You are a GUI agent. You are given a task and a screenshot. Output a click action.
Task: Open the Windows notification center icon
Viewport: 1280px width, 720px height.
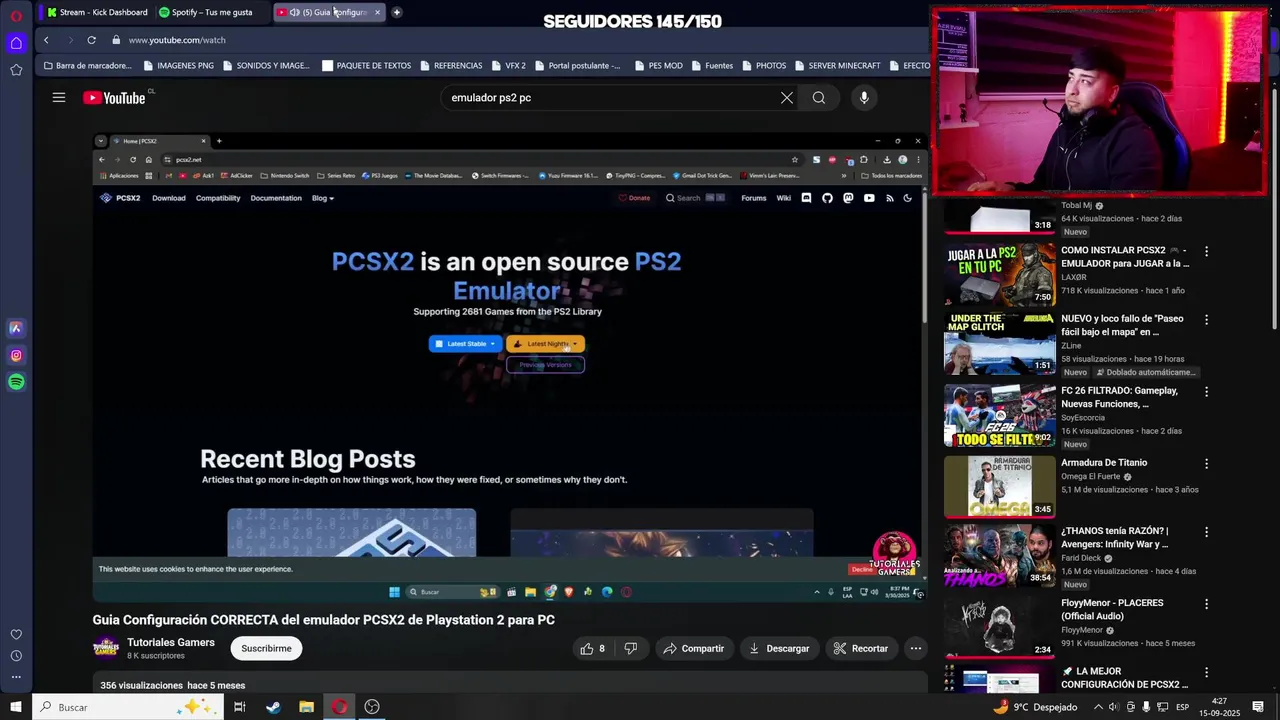[1258, 707]
